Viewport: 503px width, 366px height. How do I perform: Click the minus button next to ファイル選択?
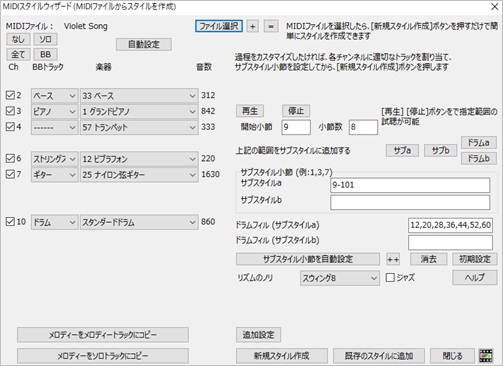click(x=271, y=26)
